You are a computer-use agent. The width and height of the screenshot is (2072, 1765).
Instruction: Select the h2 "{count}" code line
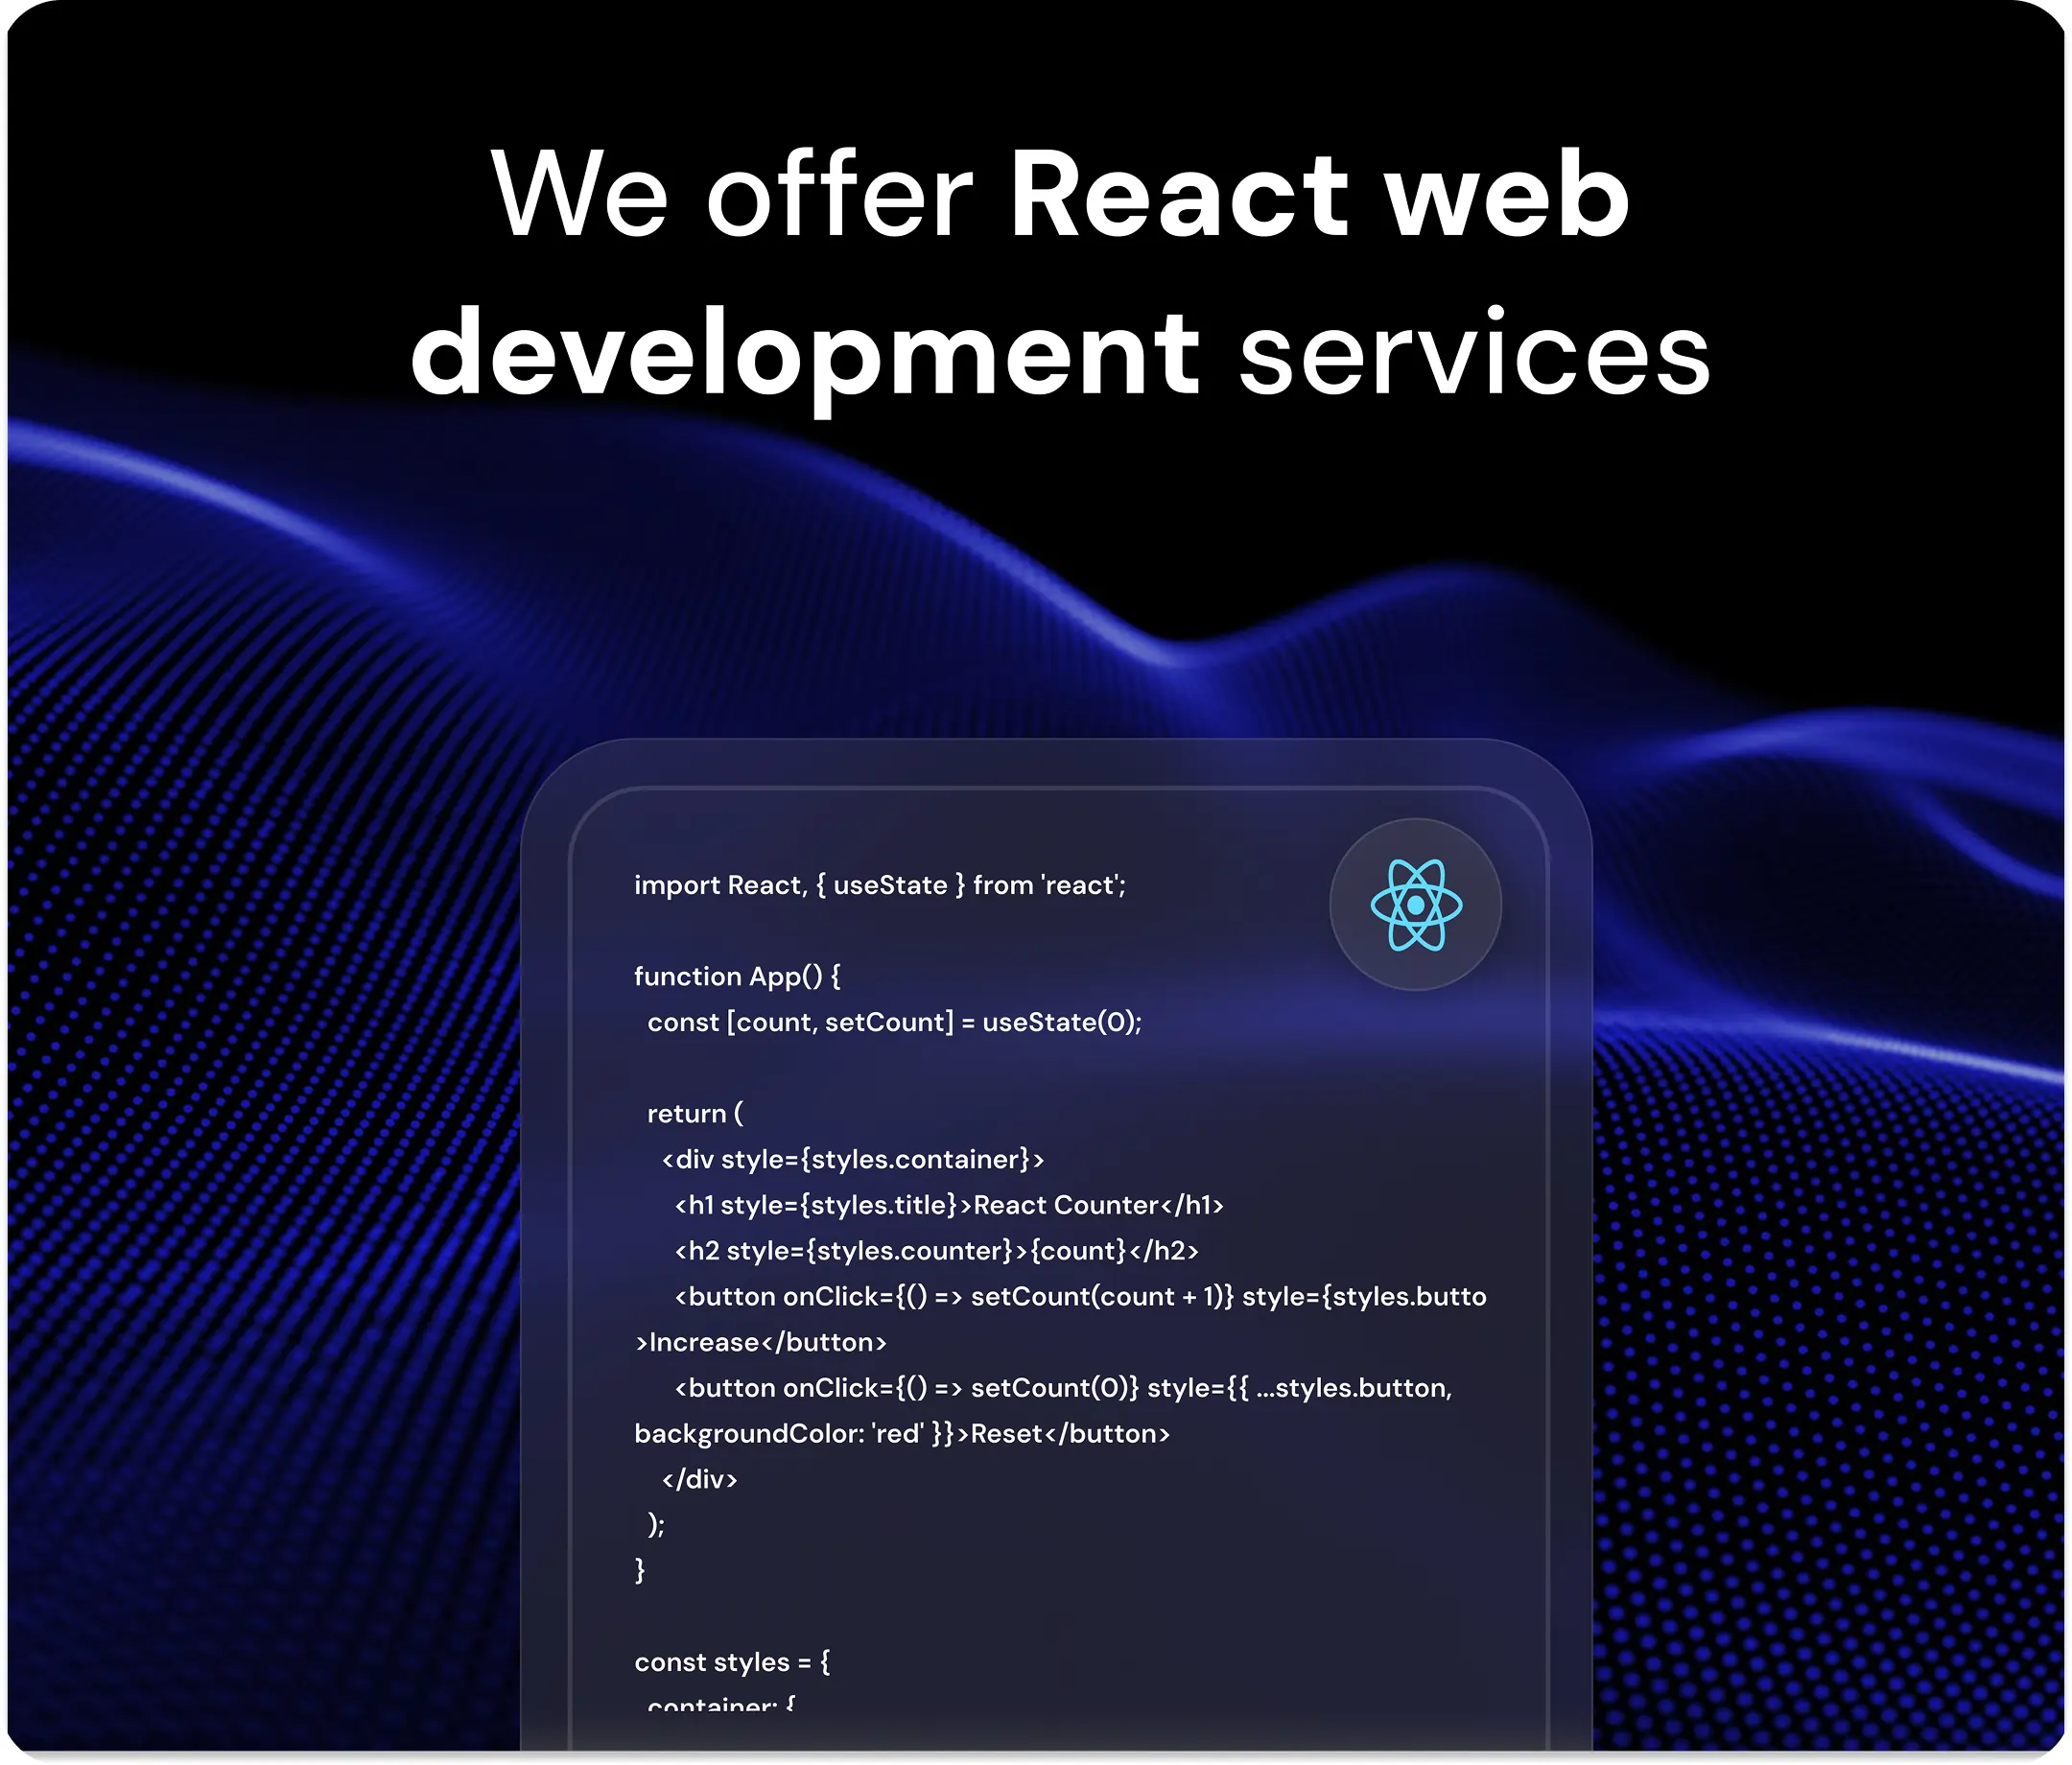pos(936,1250)
